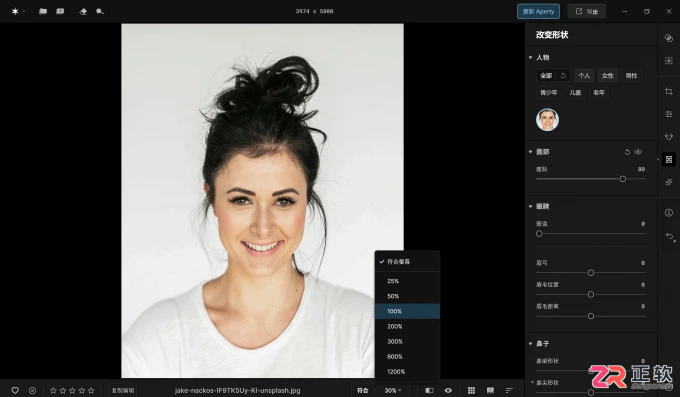This screenshot has height=397, width=680.
Task: Choose the checked fit-to-screen zoom option
Action: click(407, 262)
